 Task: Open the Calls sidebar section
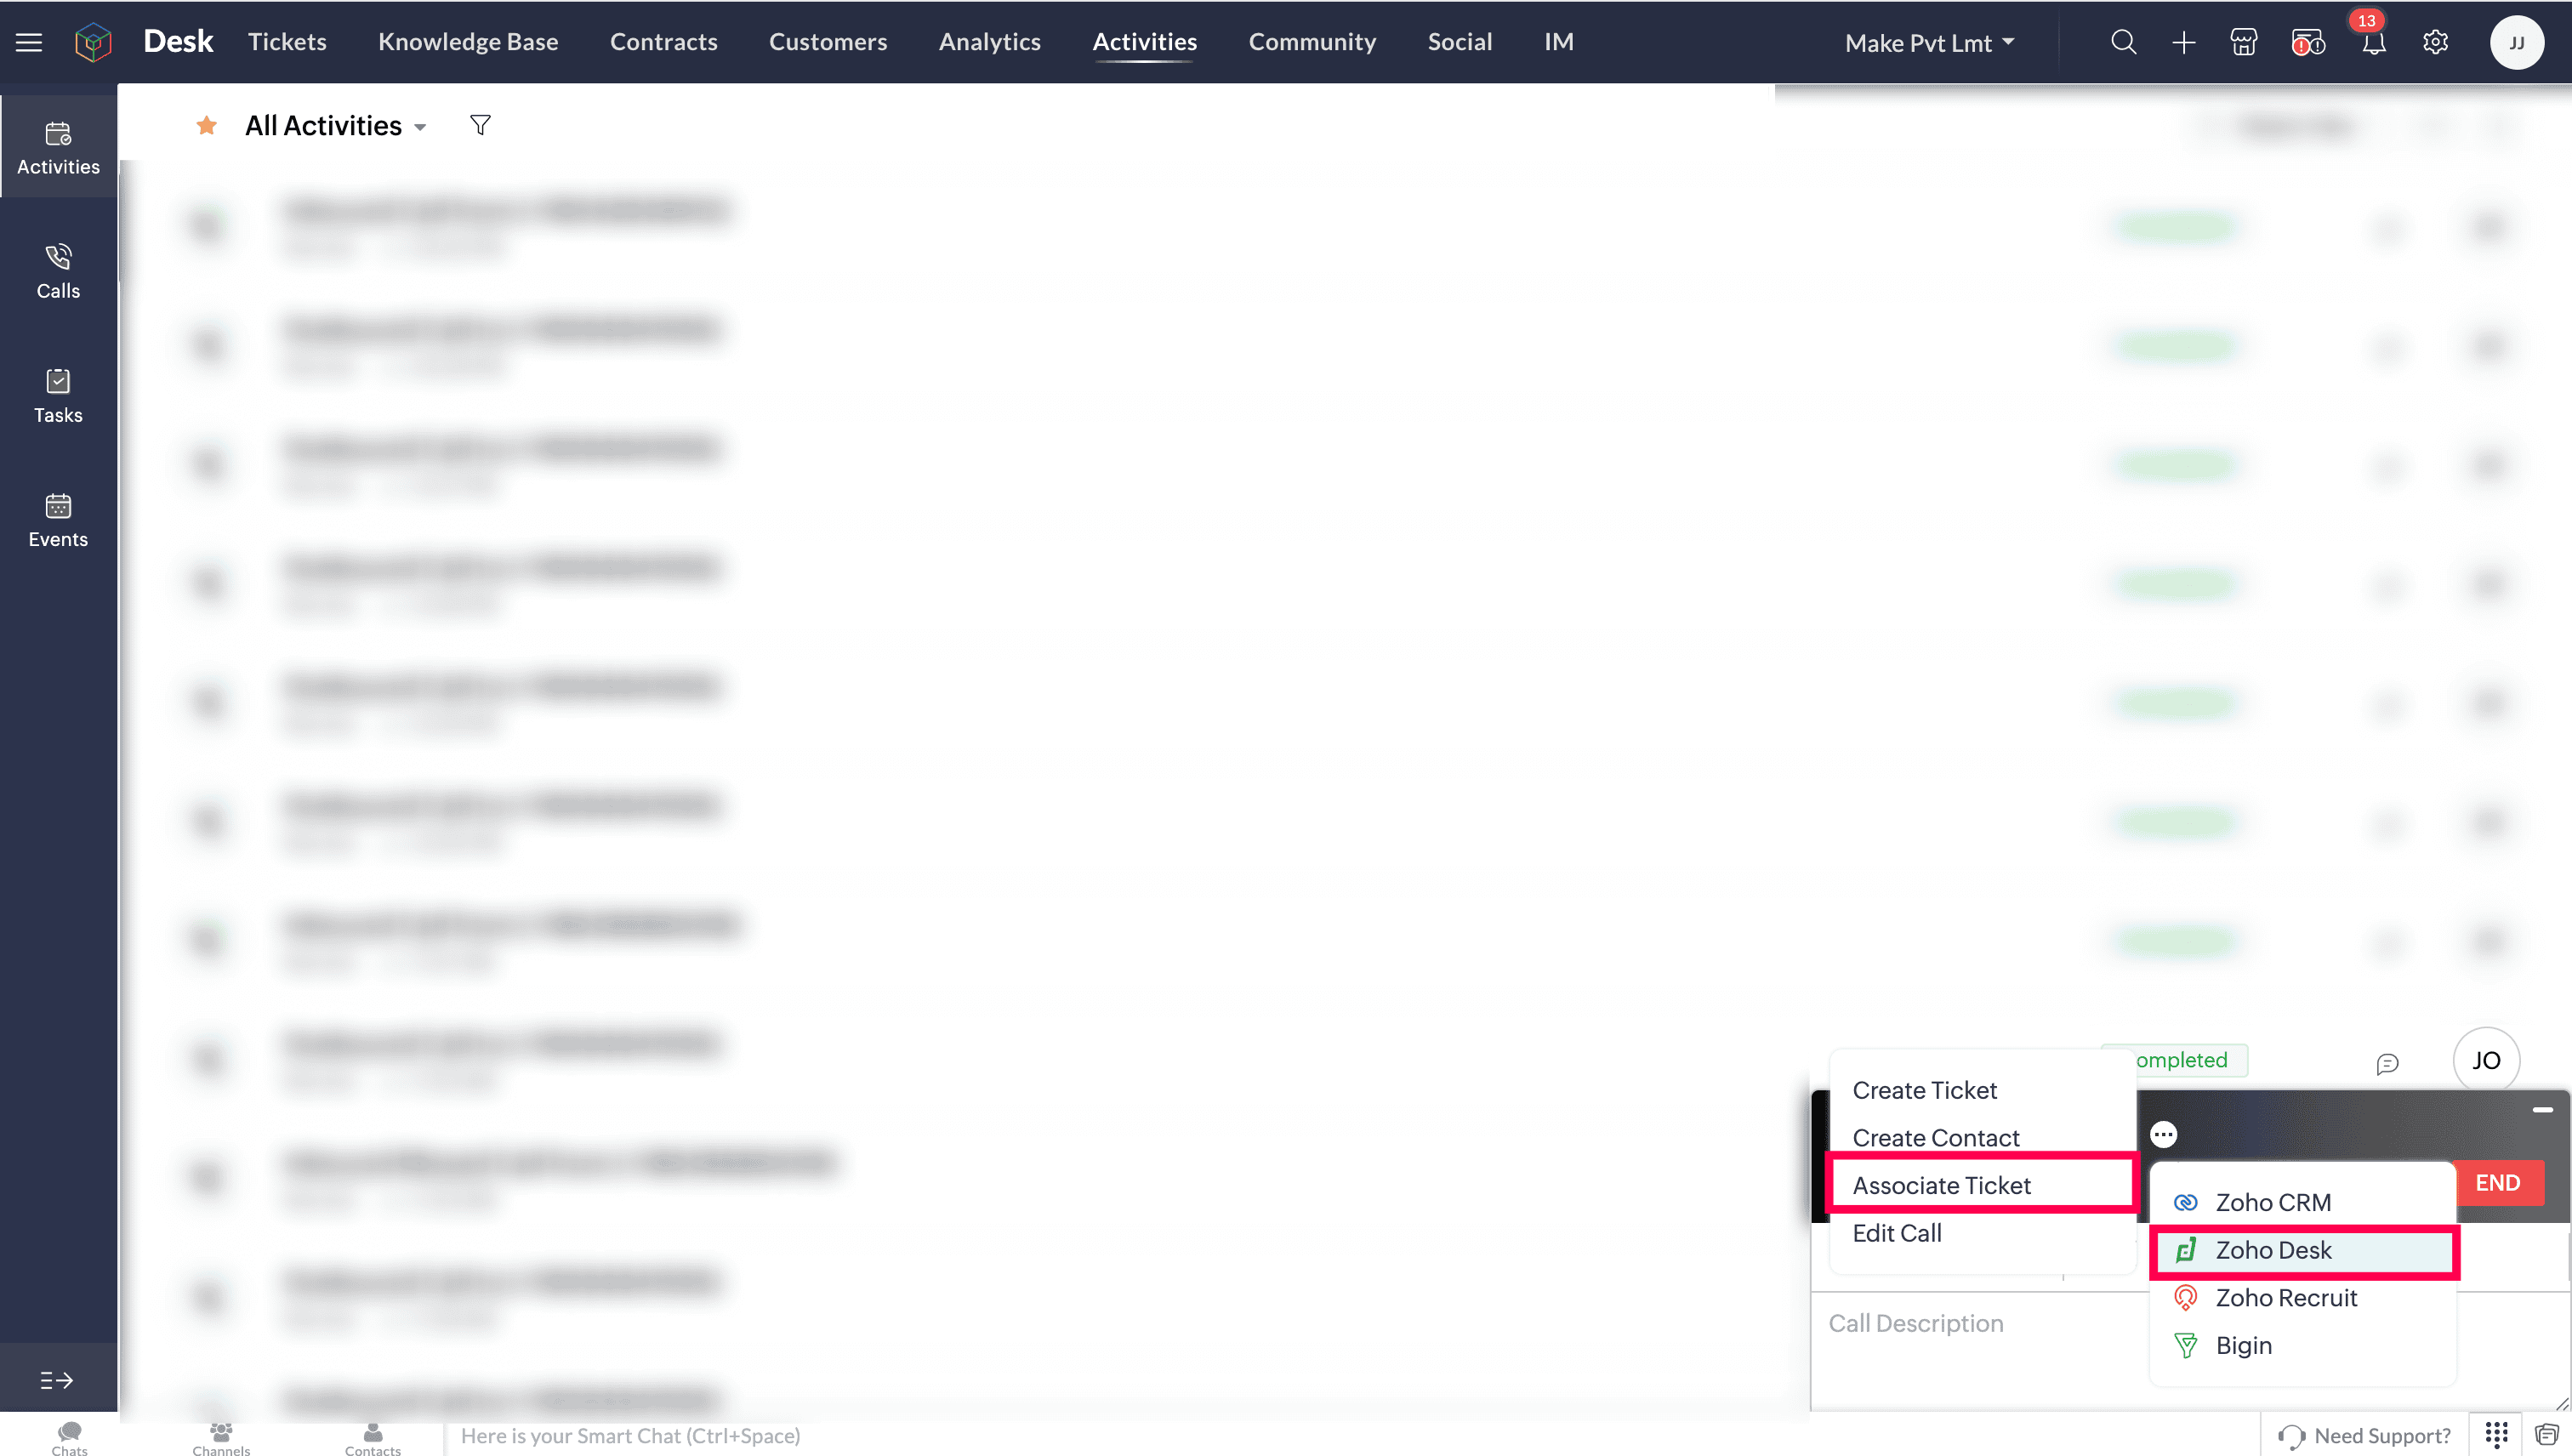coord(58,271)
